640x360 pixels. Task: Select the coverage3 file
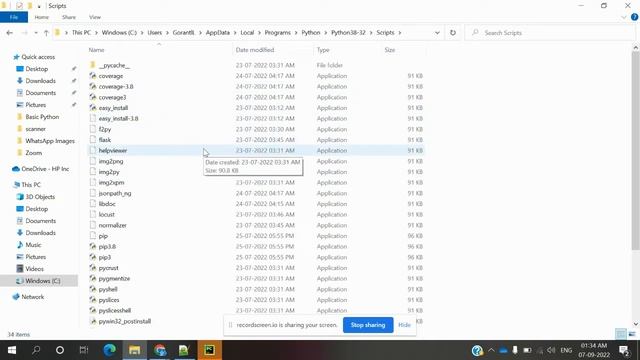tap(112, 97)
